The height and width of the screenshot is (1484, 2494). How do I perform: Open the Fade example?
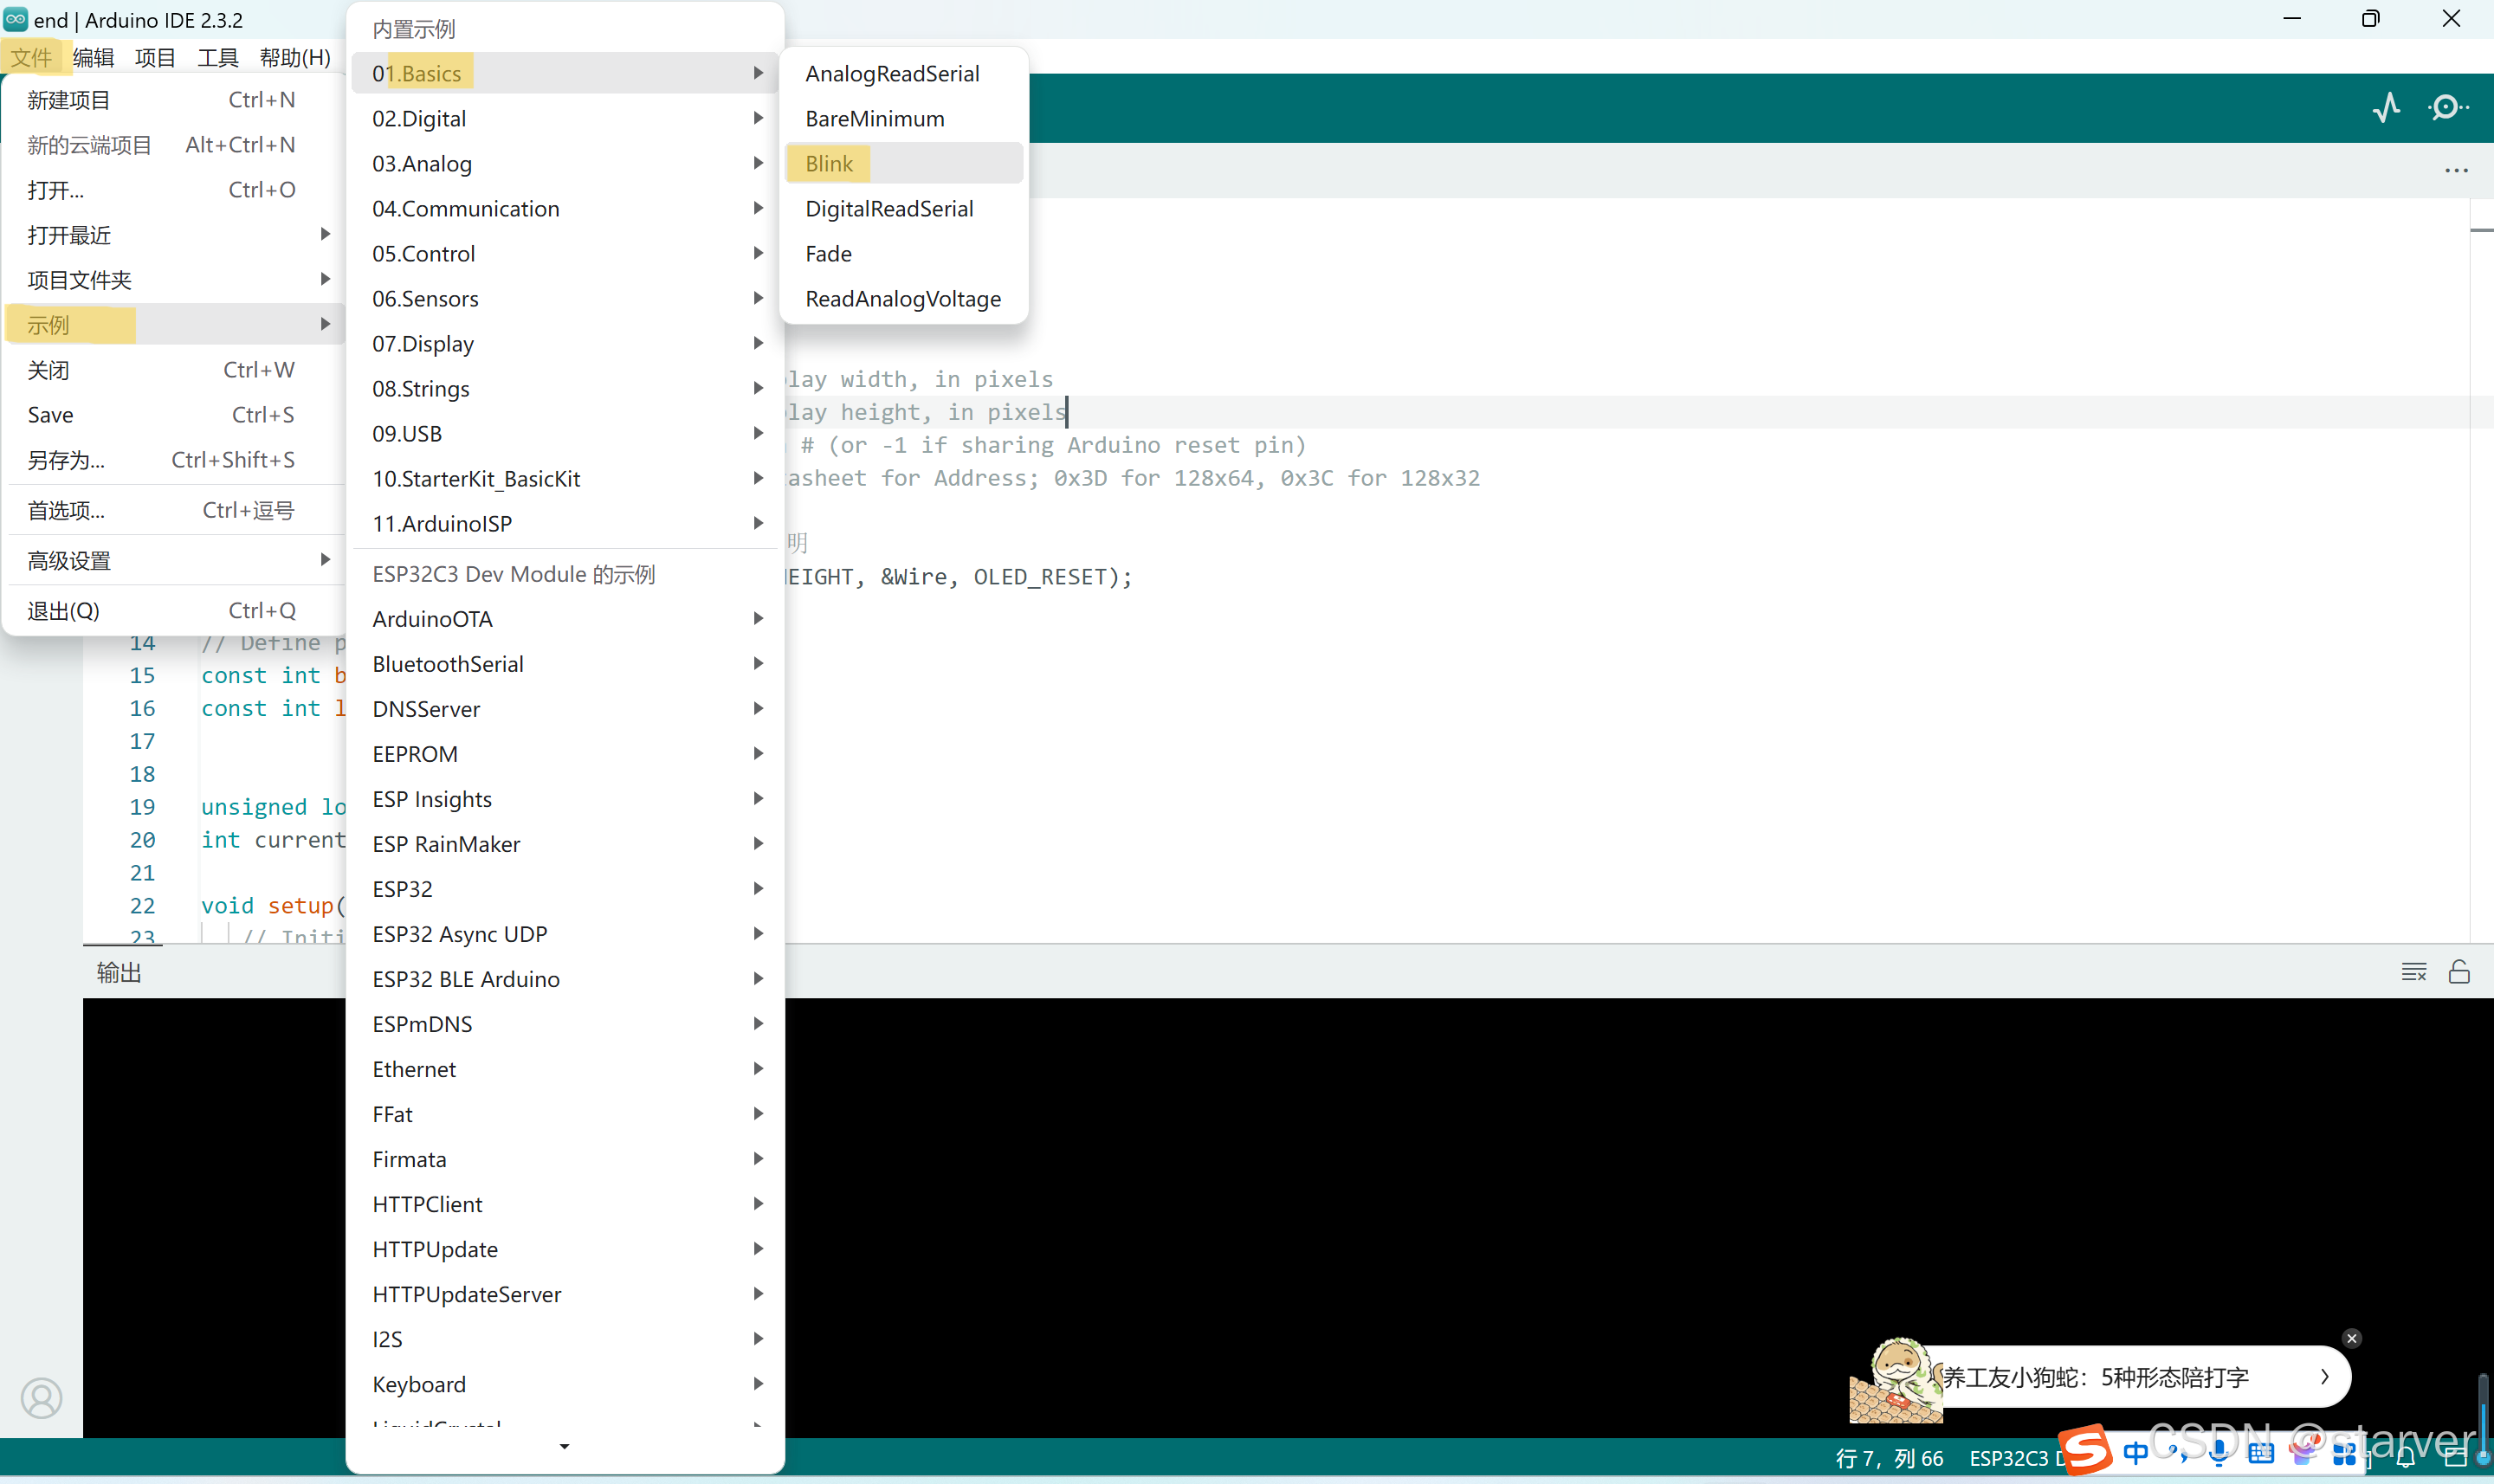pyautogui.click(x=904, y=253)
